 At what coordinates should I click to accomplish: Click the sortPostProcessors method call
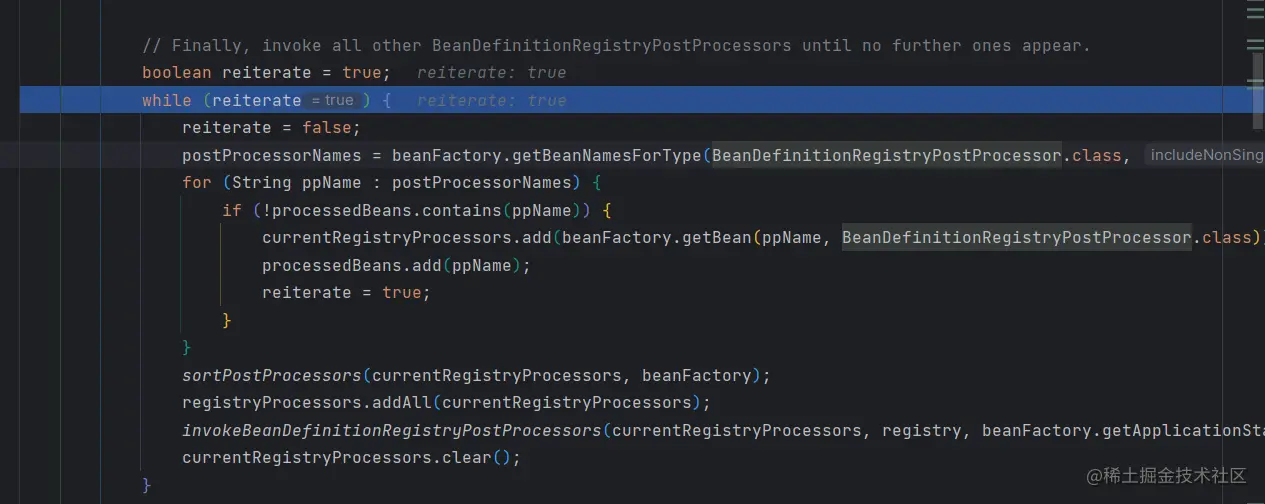[x=271, y=375]
